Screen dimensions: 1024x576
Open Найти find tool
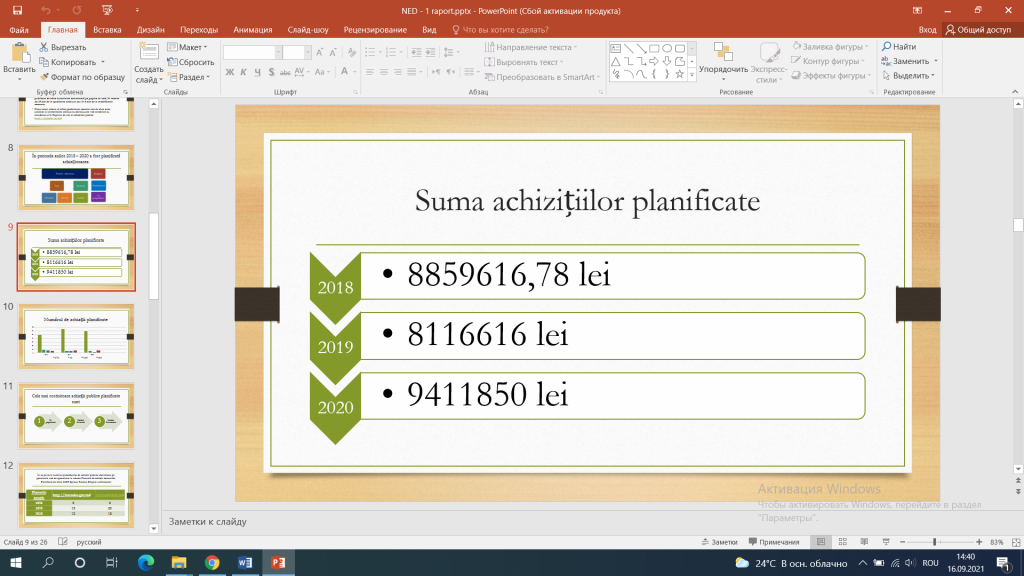(899, 46)
